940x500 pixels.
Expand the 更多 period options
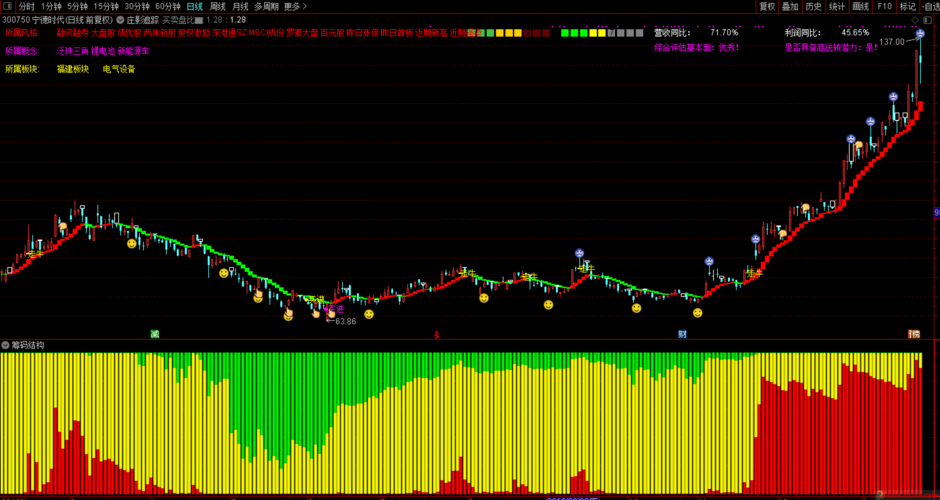294,6
